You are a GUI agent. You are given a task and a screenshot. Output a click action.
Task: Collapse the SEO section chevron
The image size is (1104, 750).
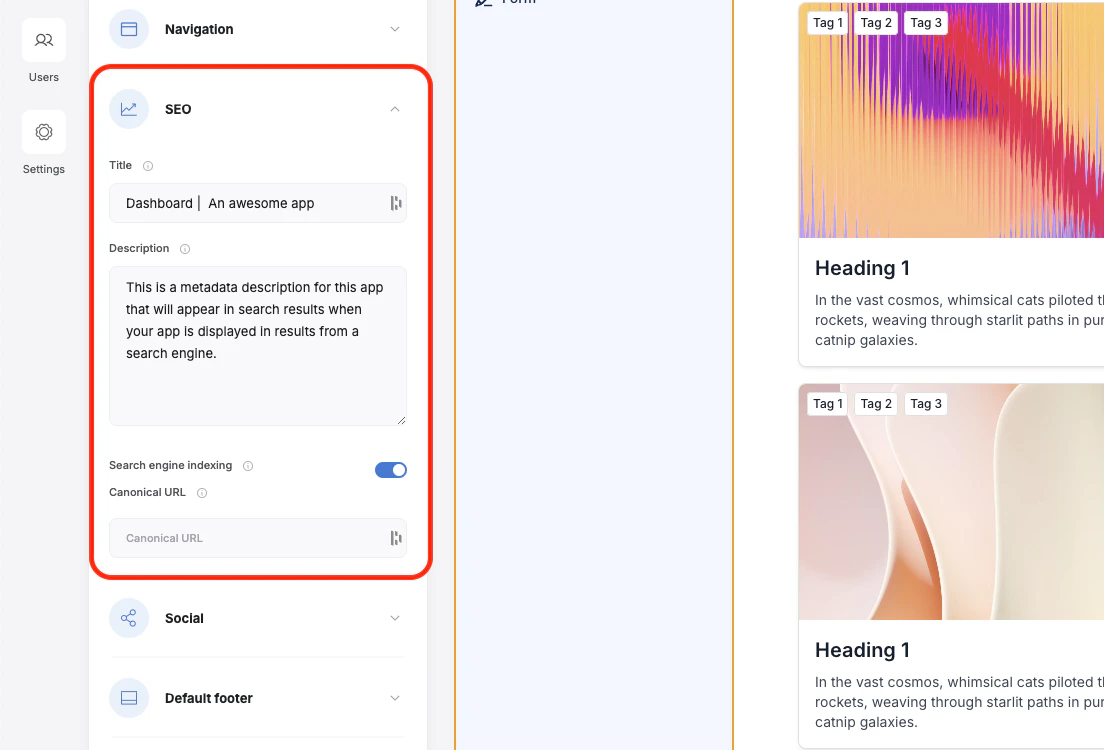pos(395,109)
